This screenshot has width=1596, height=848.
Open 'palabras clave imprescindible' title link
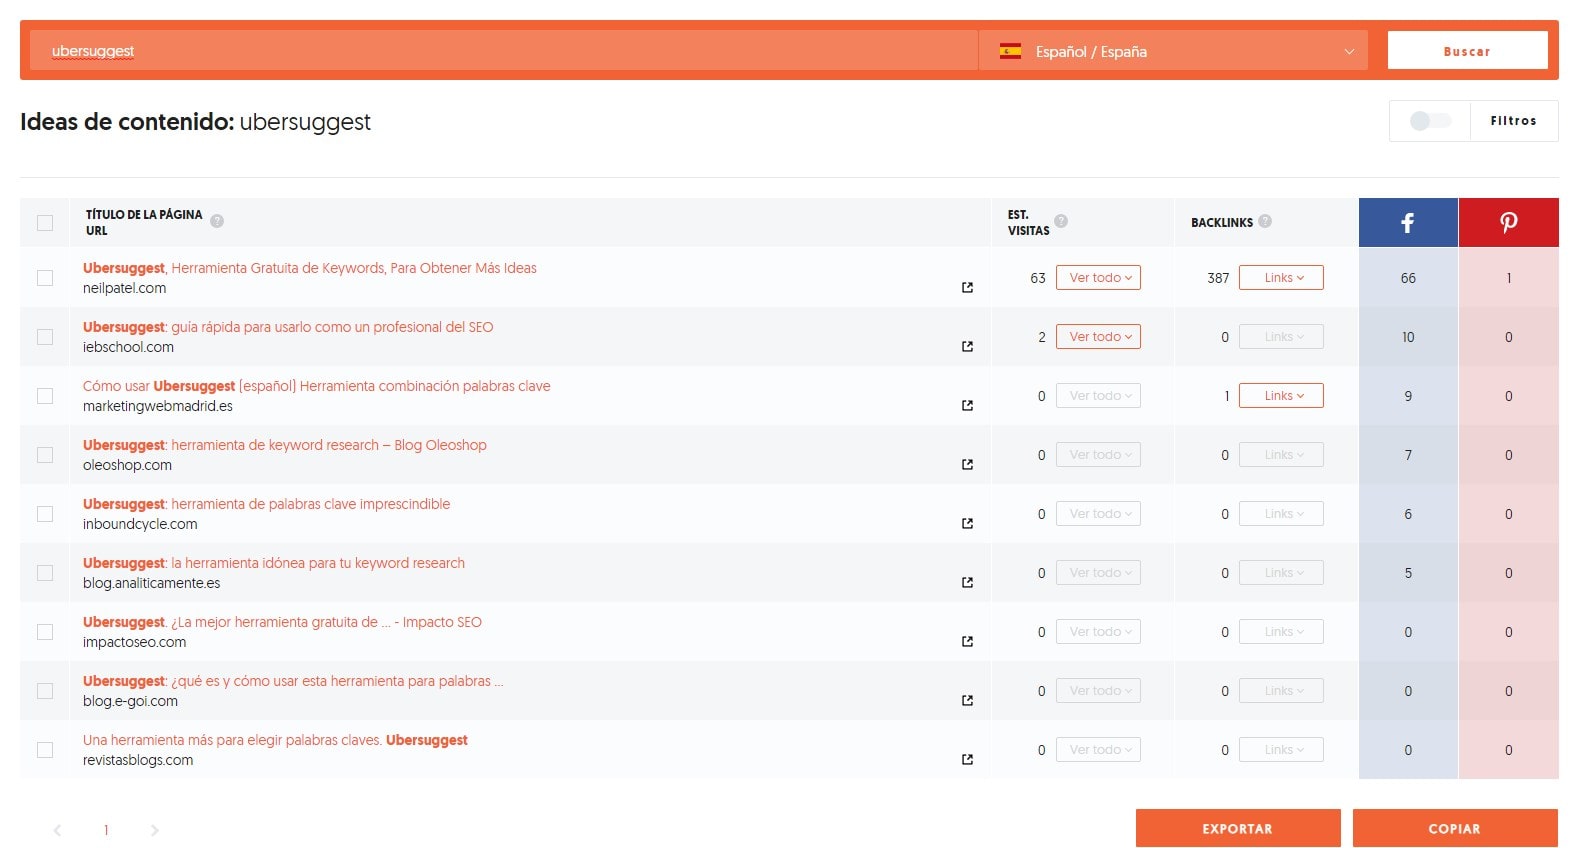[266, 504]
